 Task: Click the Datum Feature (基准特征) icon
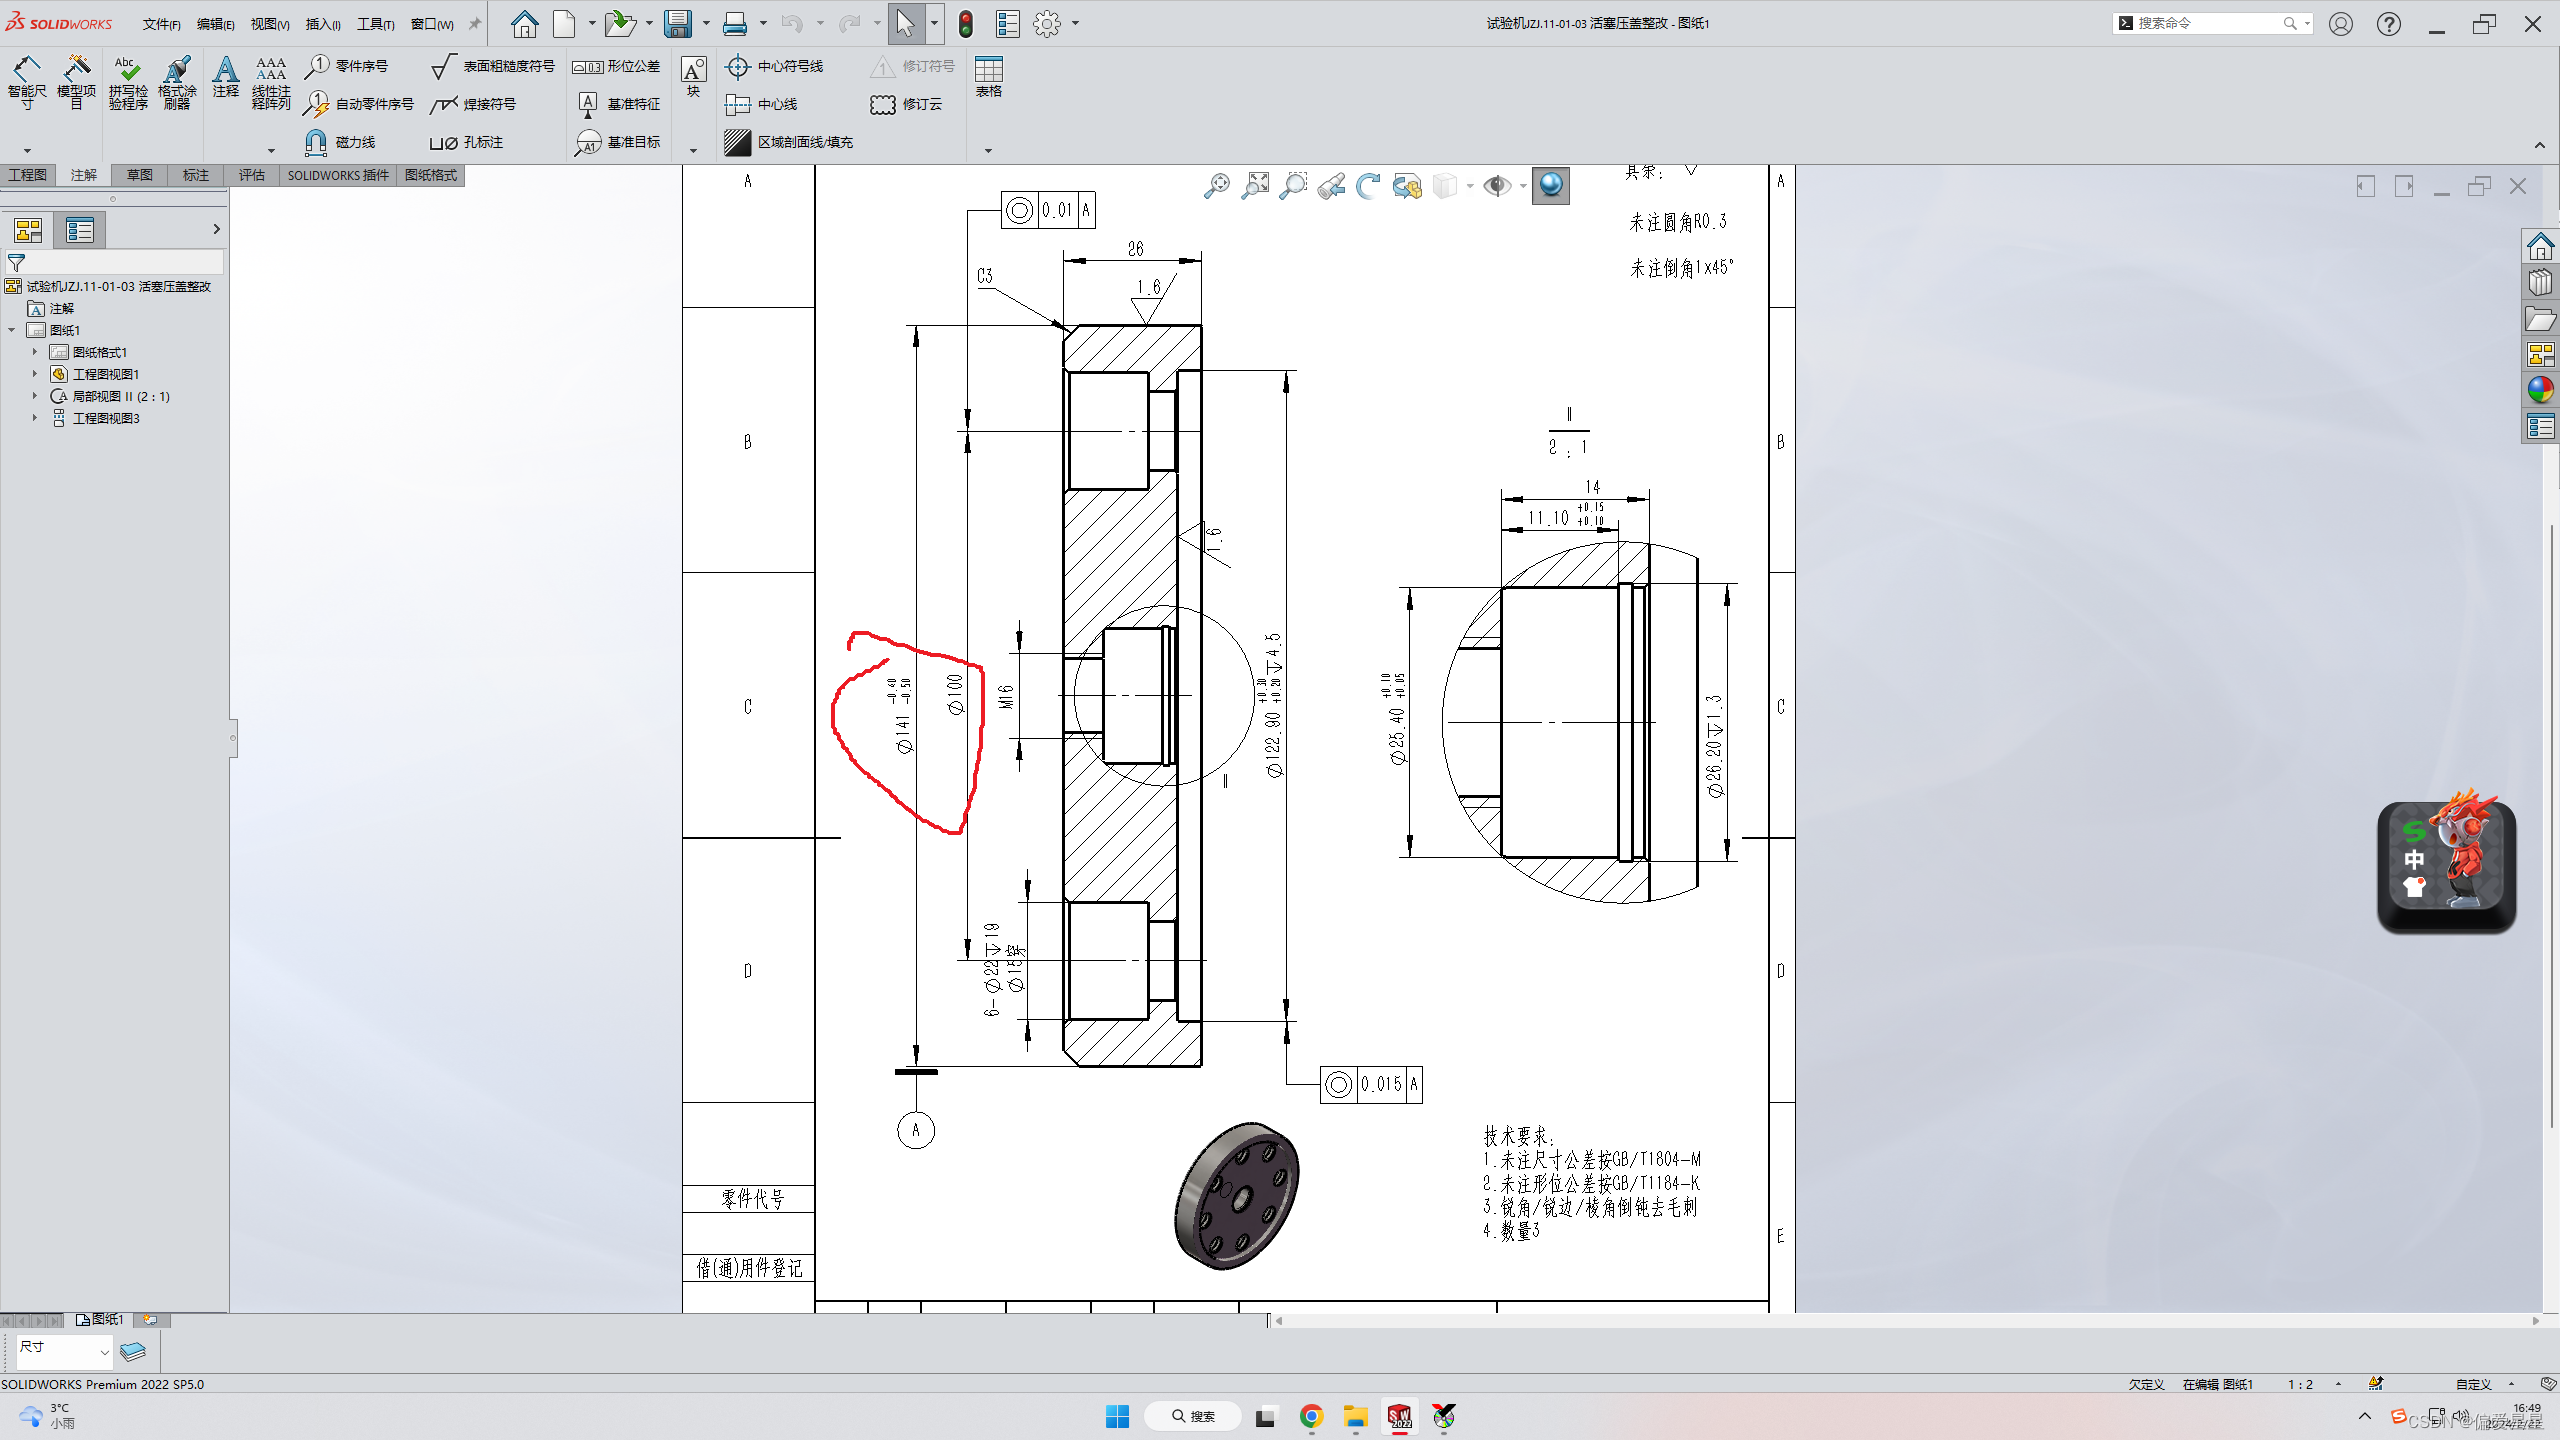tap(588, 104)
